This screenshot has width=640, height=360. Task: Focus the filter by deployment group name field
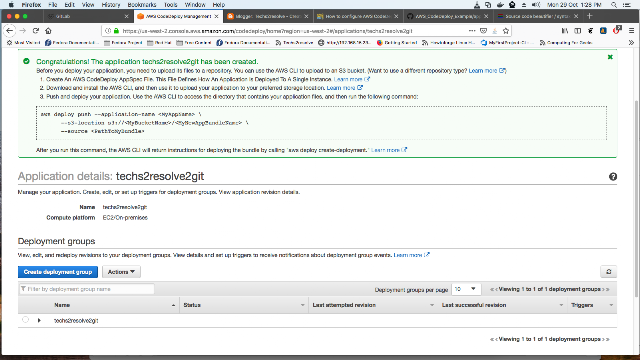pyautogui.click(x=87, y=289)
